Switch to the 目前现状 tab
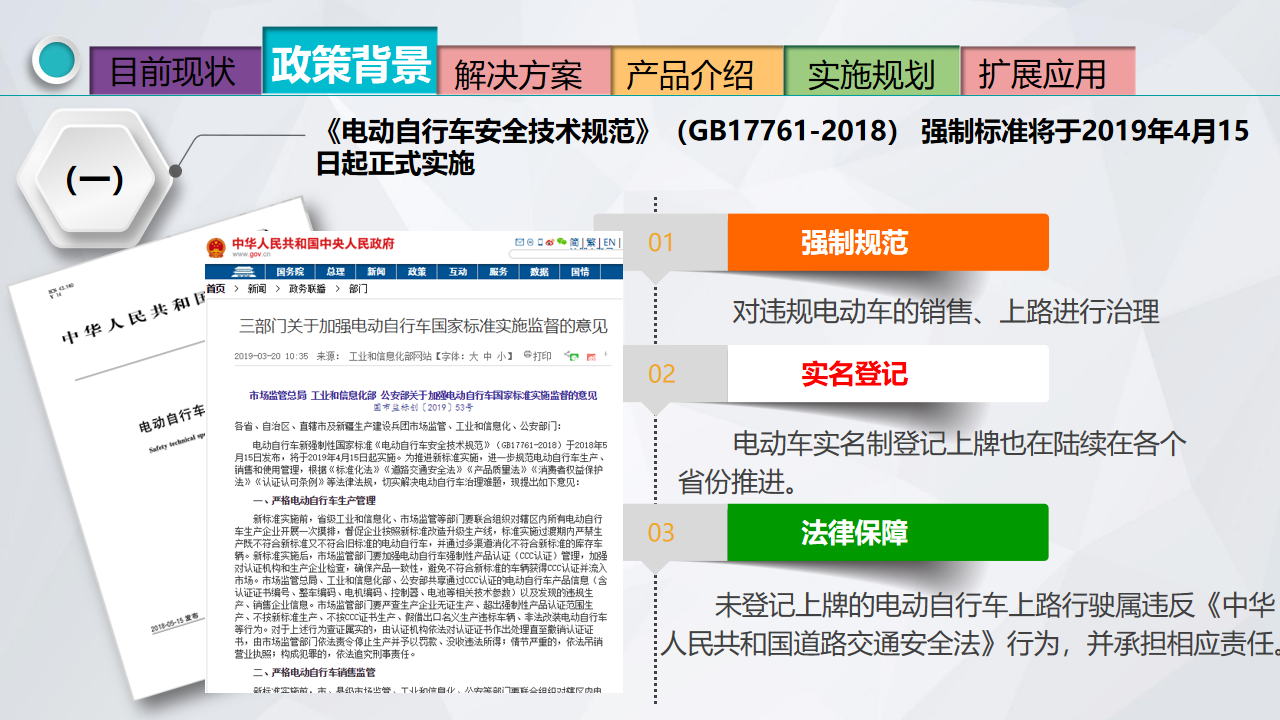1280x720 pixels. click(x=174, y=71)
